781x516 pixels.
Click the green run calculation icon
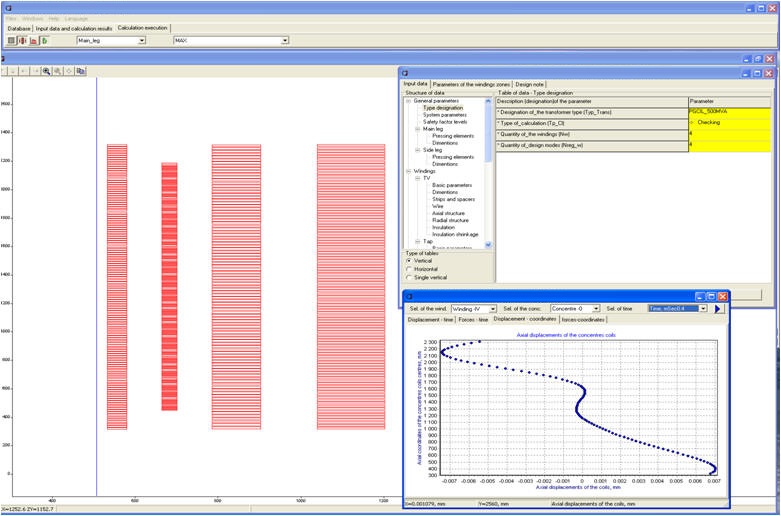[x=45, y=41]
